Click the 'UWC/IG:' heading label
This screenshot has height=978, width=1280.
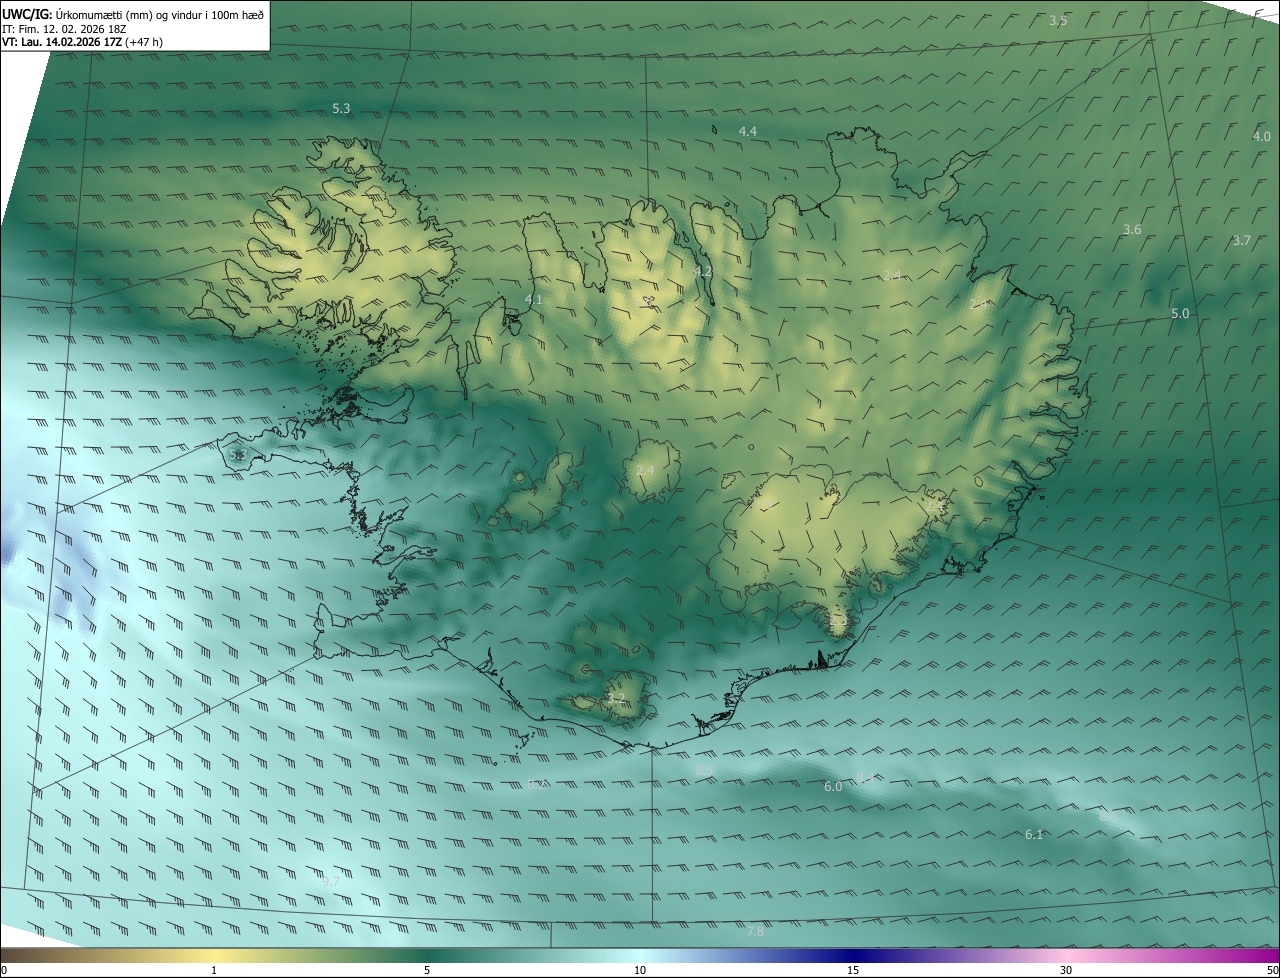pyautogui.click(x=28, y=14)
